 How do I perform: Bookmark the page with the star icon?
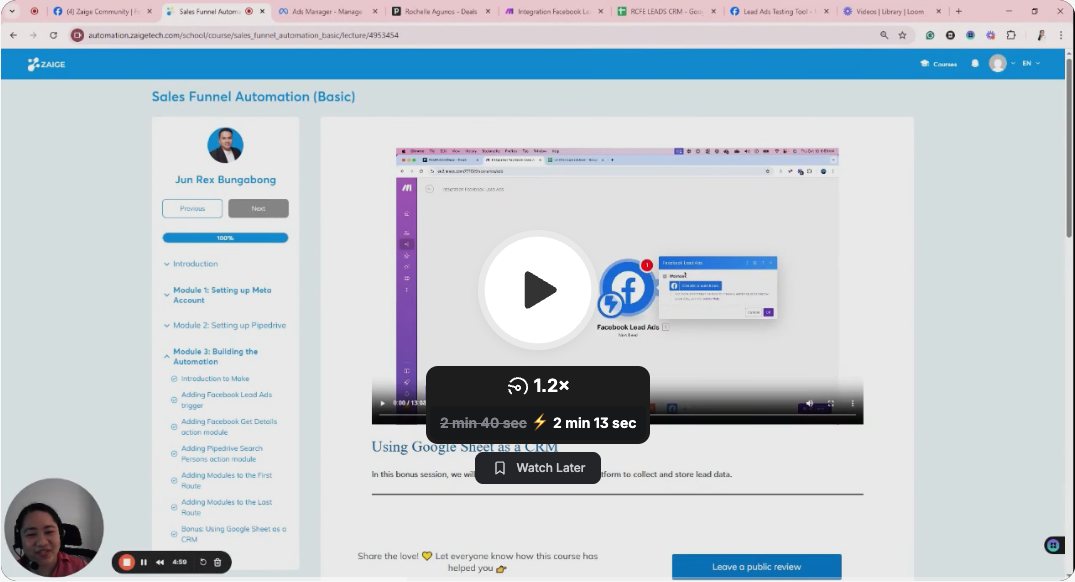click(902, 35)
